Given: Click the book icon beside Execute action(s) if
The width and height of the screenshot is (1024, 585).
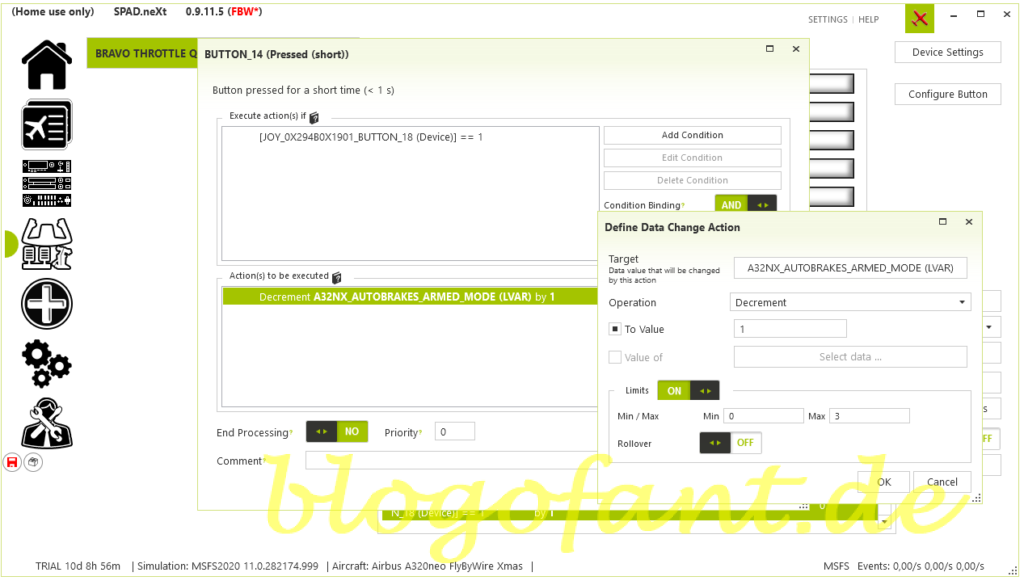Looking at the screenshot, I should (314, 118).
